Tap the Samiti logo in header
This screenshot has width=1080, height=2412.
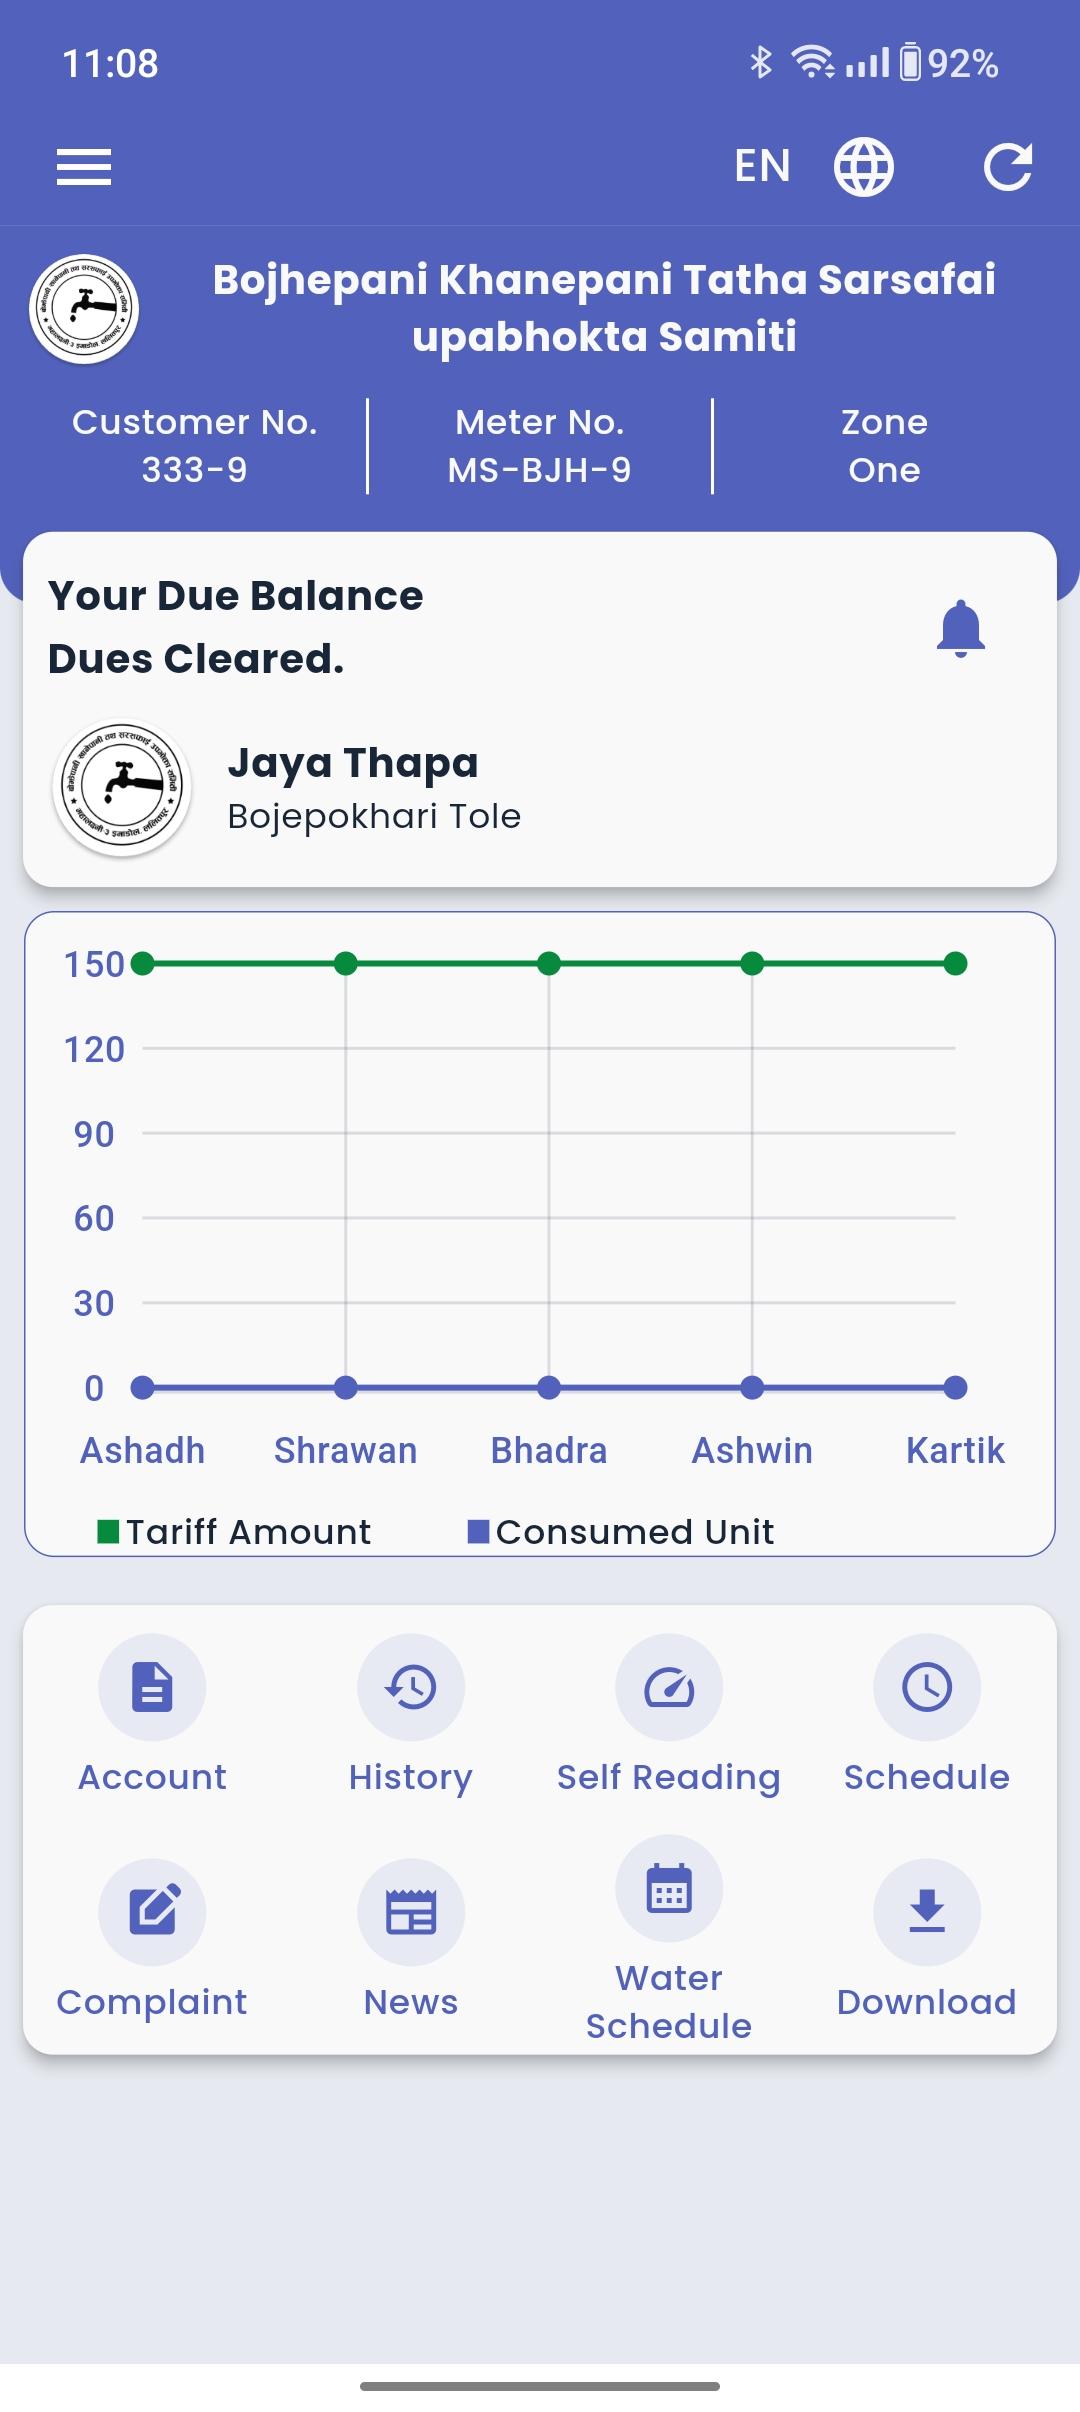point(84,309)
